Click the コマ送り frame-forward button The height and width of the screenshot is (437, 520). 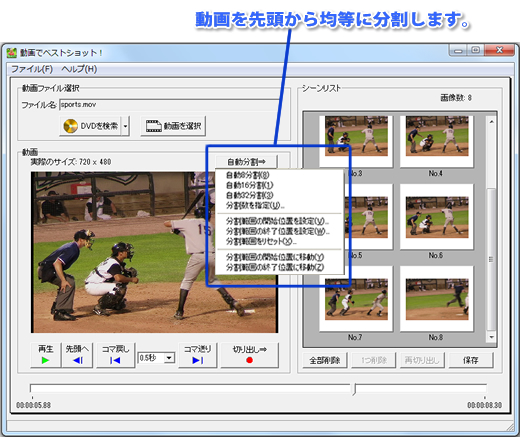198,355
